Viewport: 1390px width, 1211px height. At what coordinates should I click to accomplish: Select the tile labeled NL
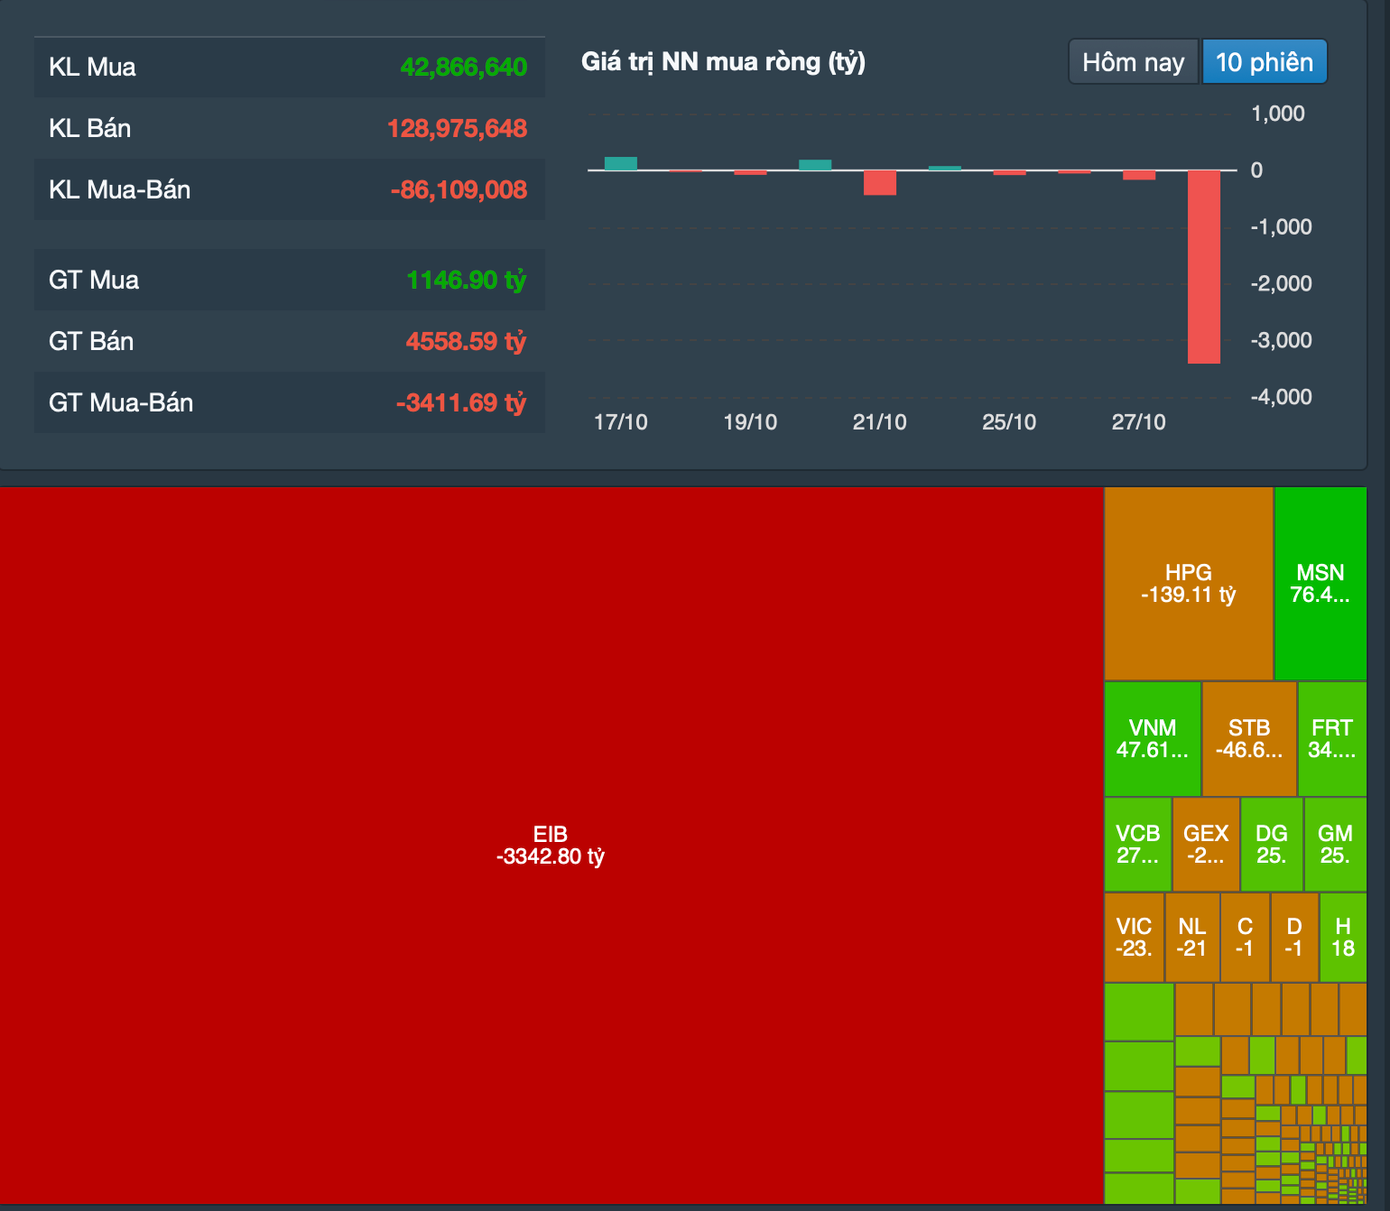tap(1192, 937)
